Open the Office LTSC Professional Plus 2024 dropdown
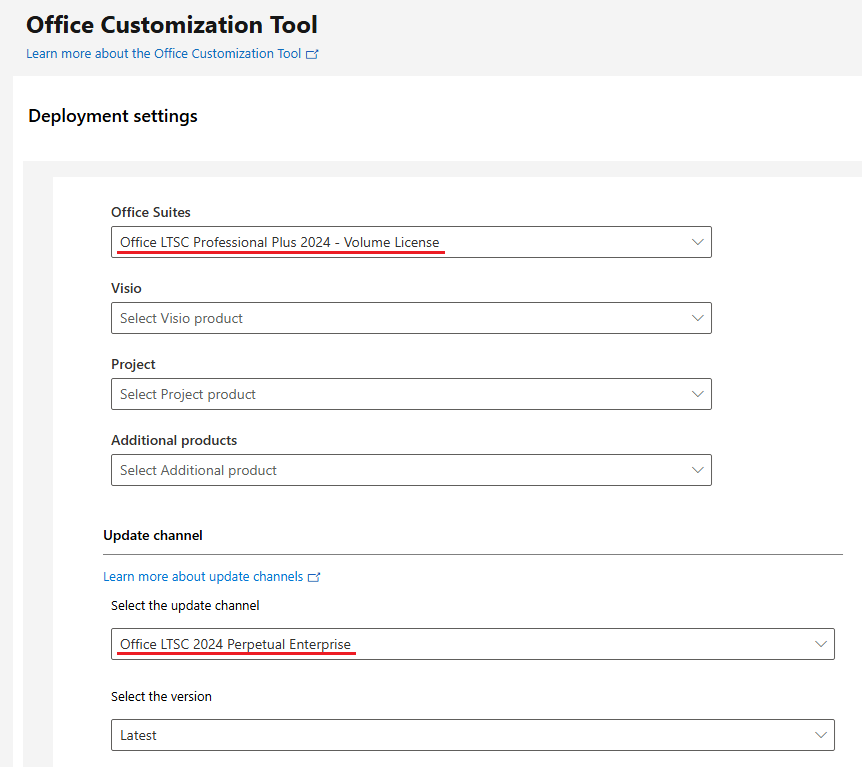This screenshot has height=767, width=862. click(400, 242)
